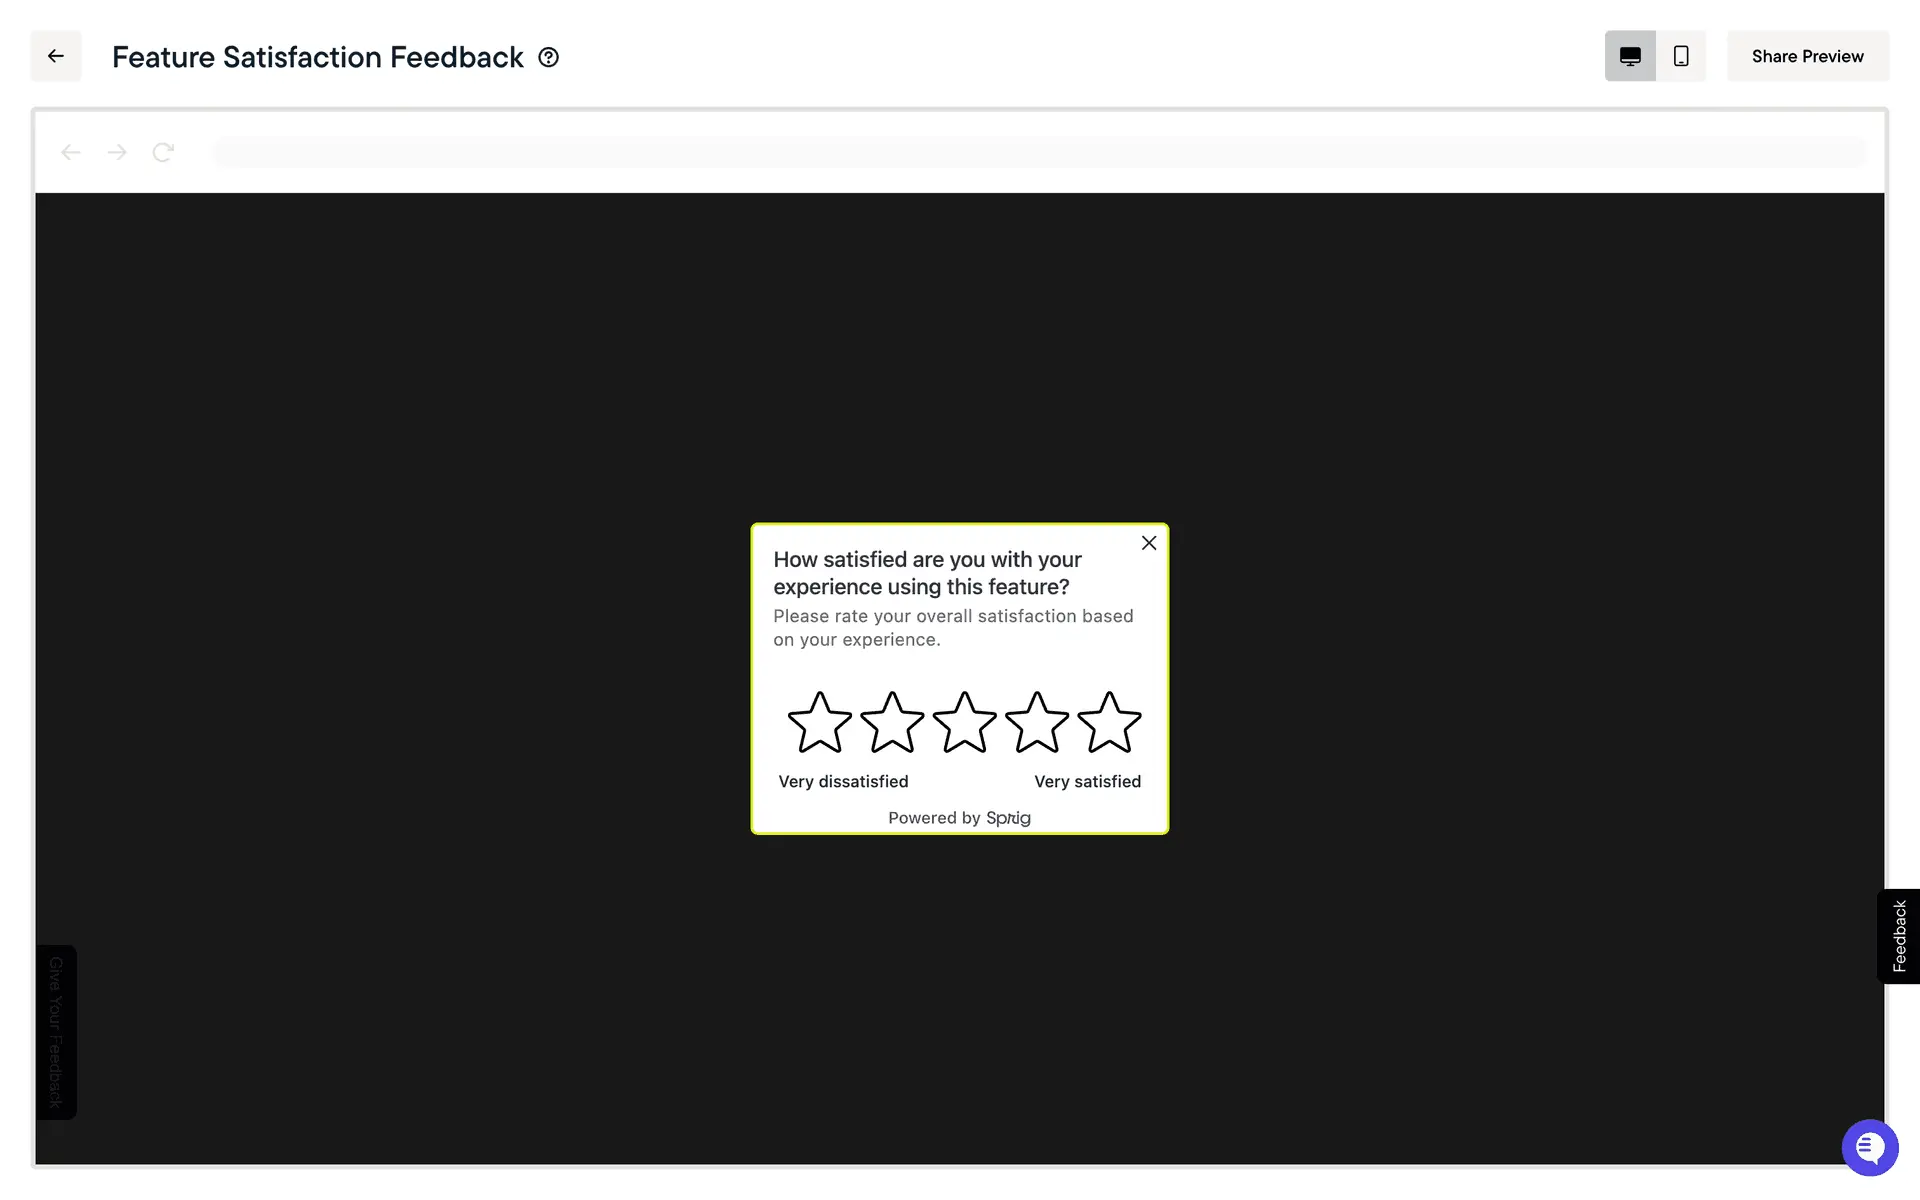Select the second star rating
Image resolution: width=1920 pixels, height=1200 pixels.
coord(892,723)
